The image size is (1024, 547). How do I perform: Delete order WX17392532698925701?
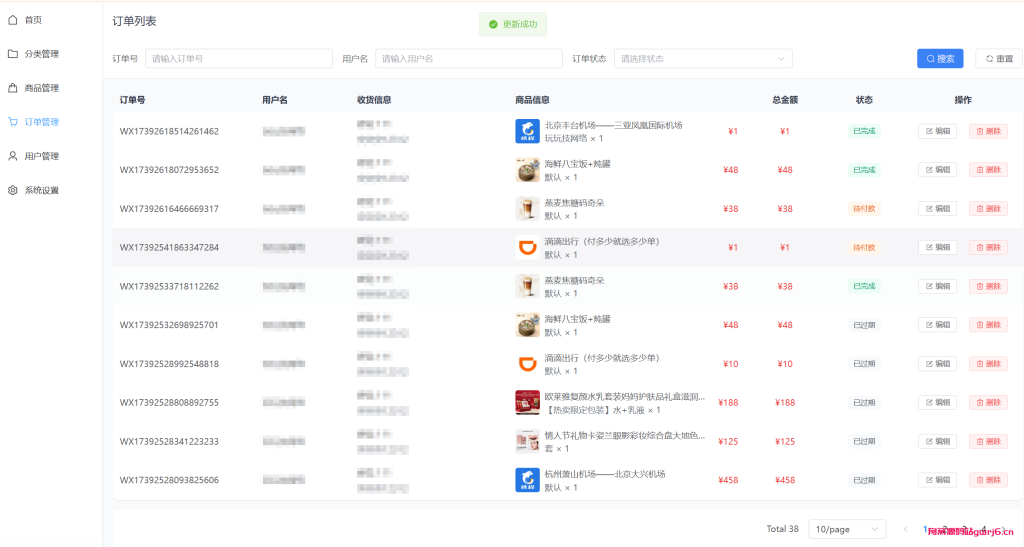click(988, 325)
